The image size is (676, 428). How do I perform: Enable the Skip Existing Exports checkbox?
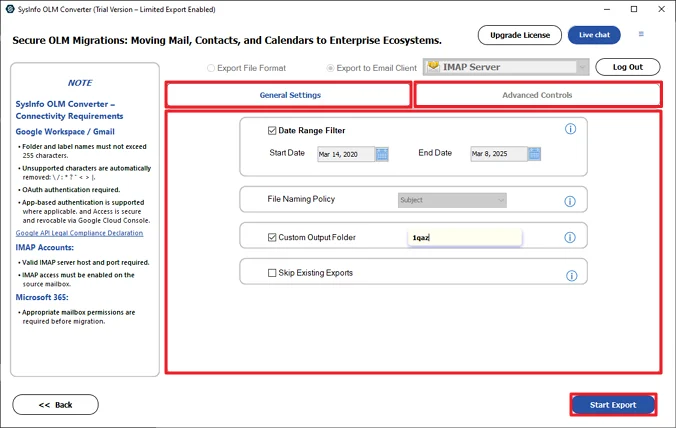272,273
